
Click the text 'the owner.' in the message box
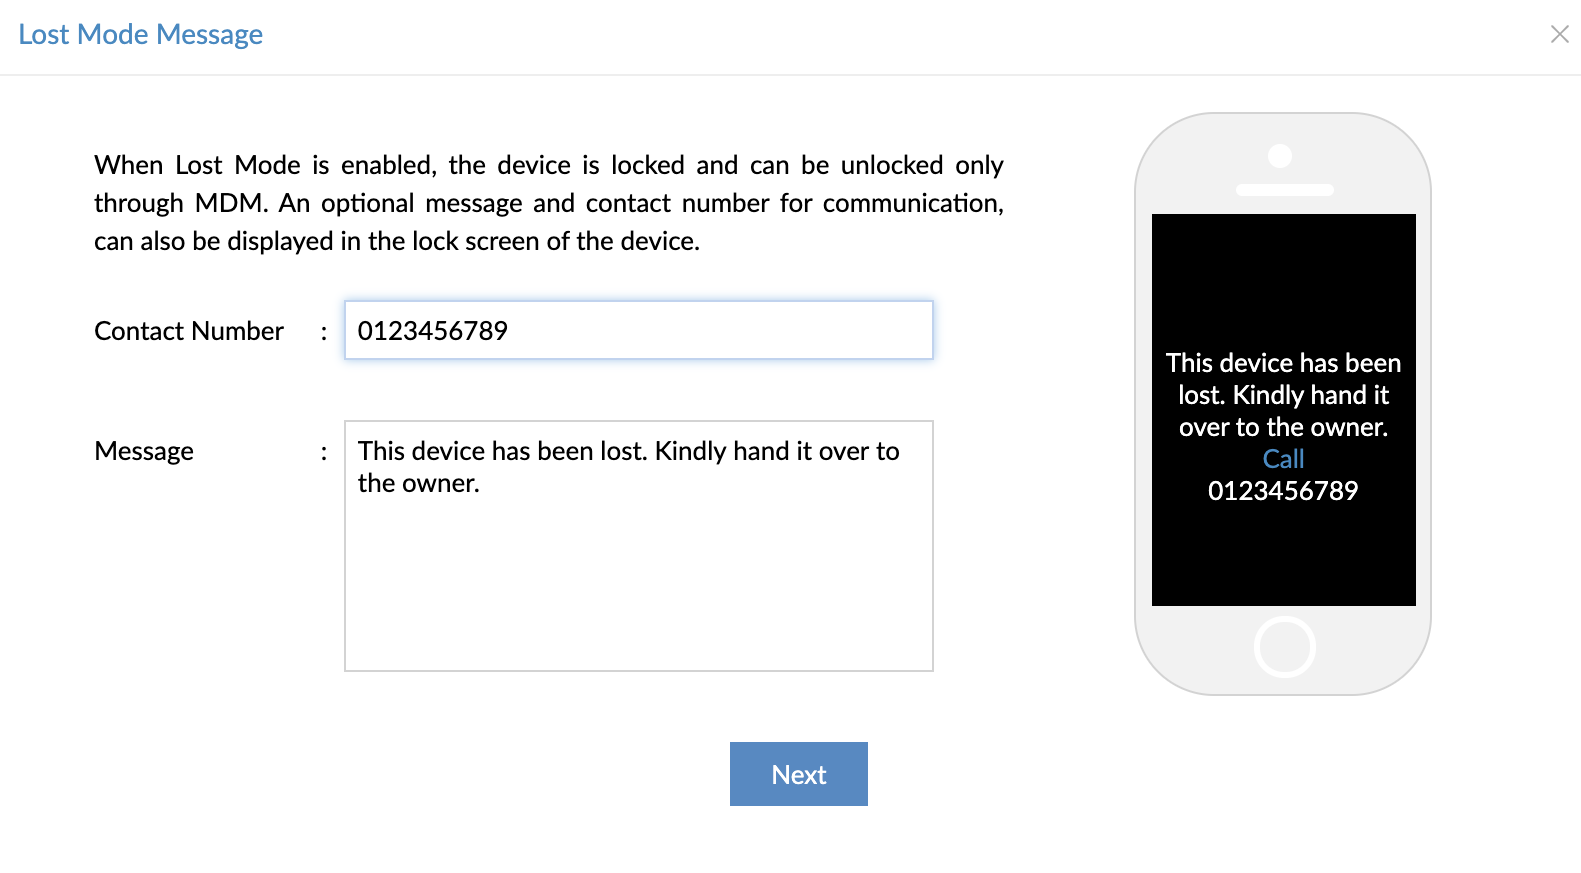419,484
